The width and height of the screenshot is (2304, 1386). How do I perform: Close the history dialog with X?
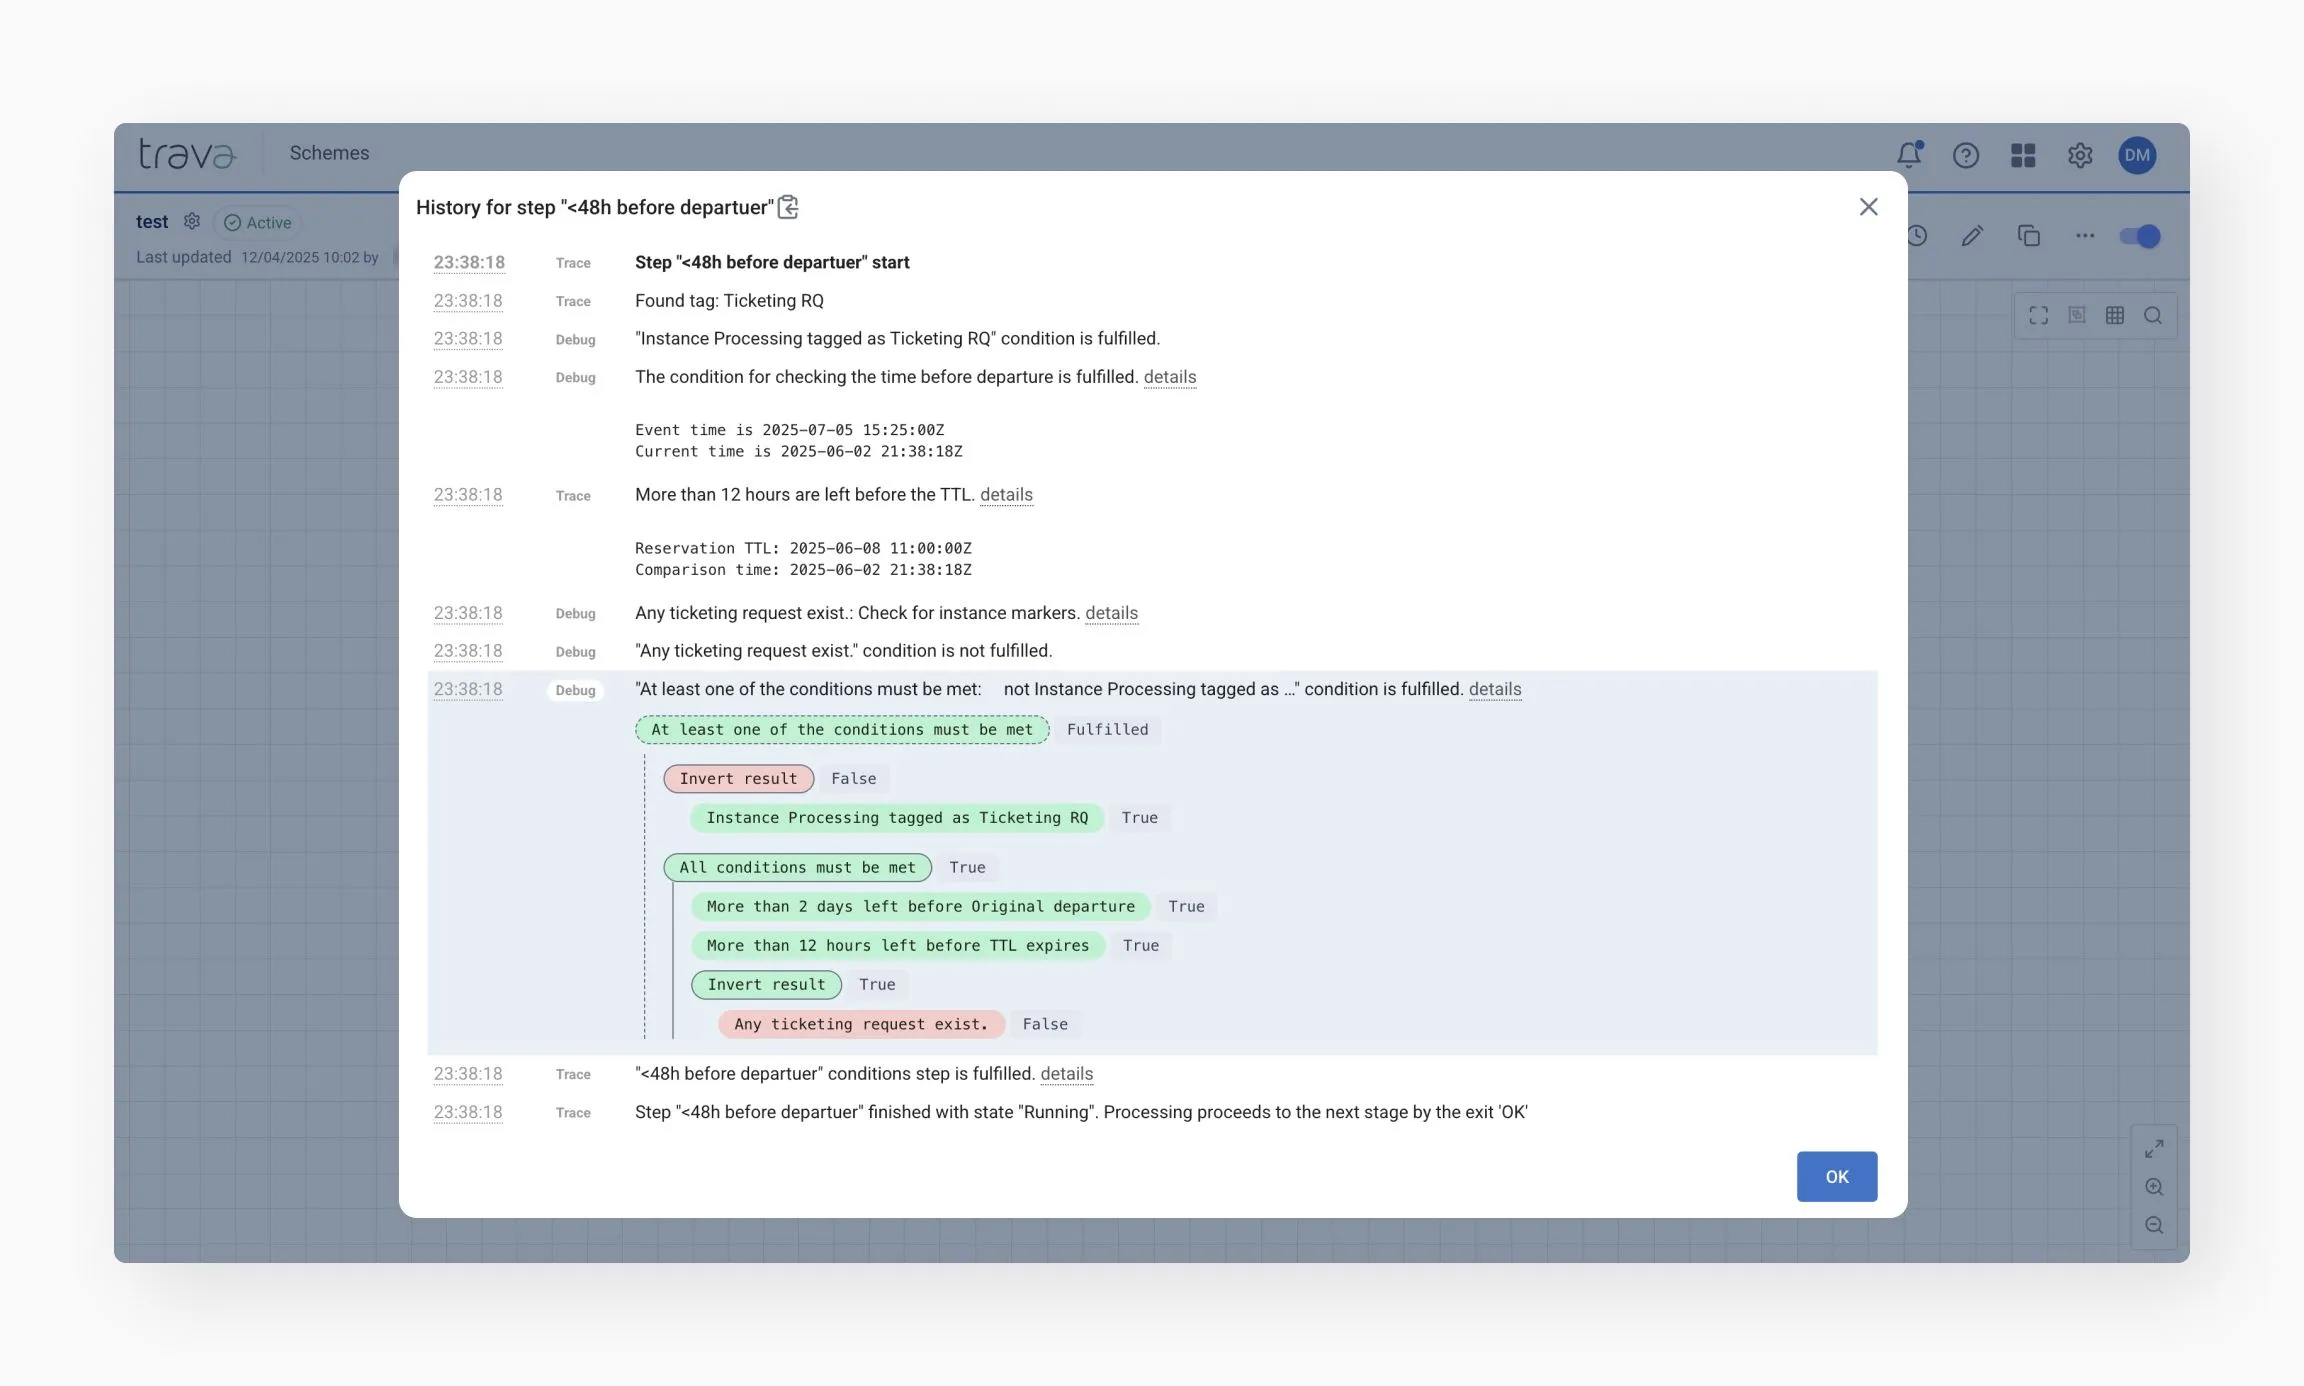1868,207
